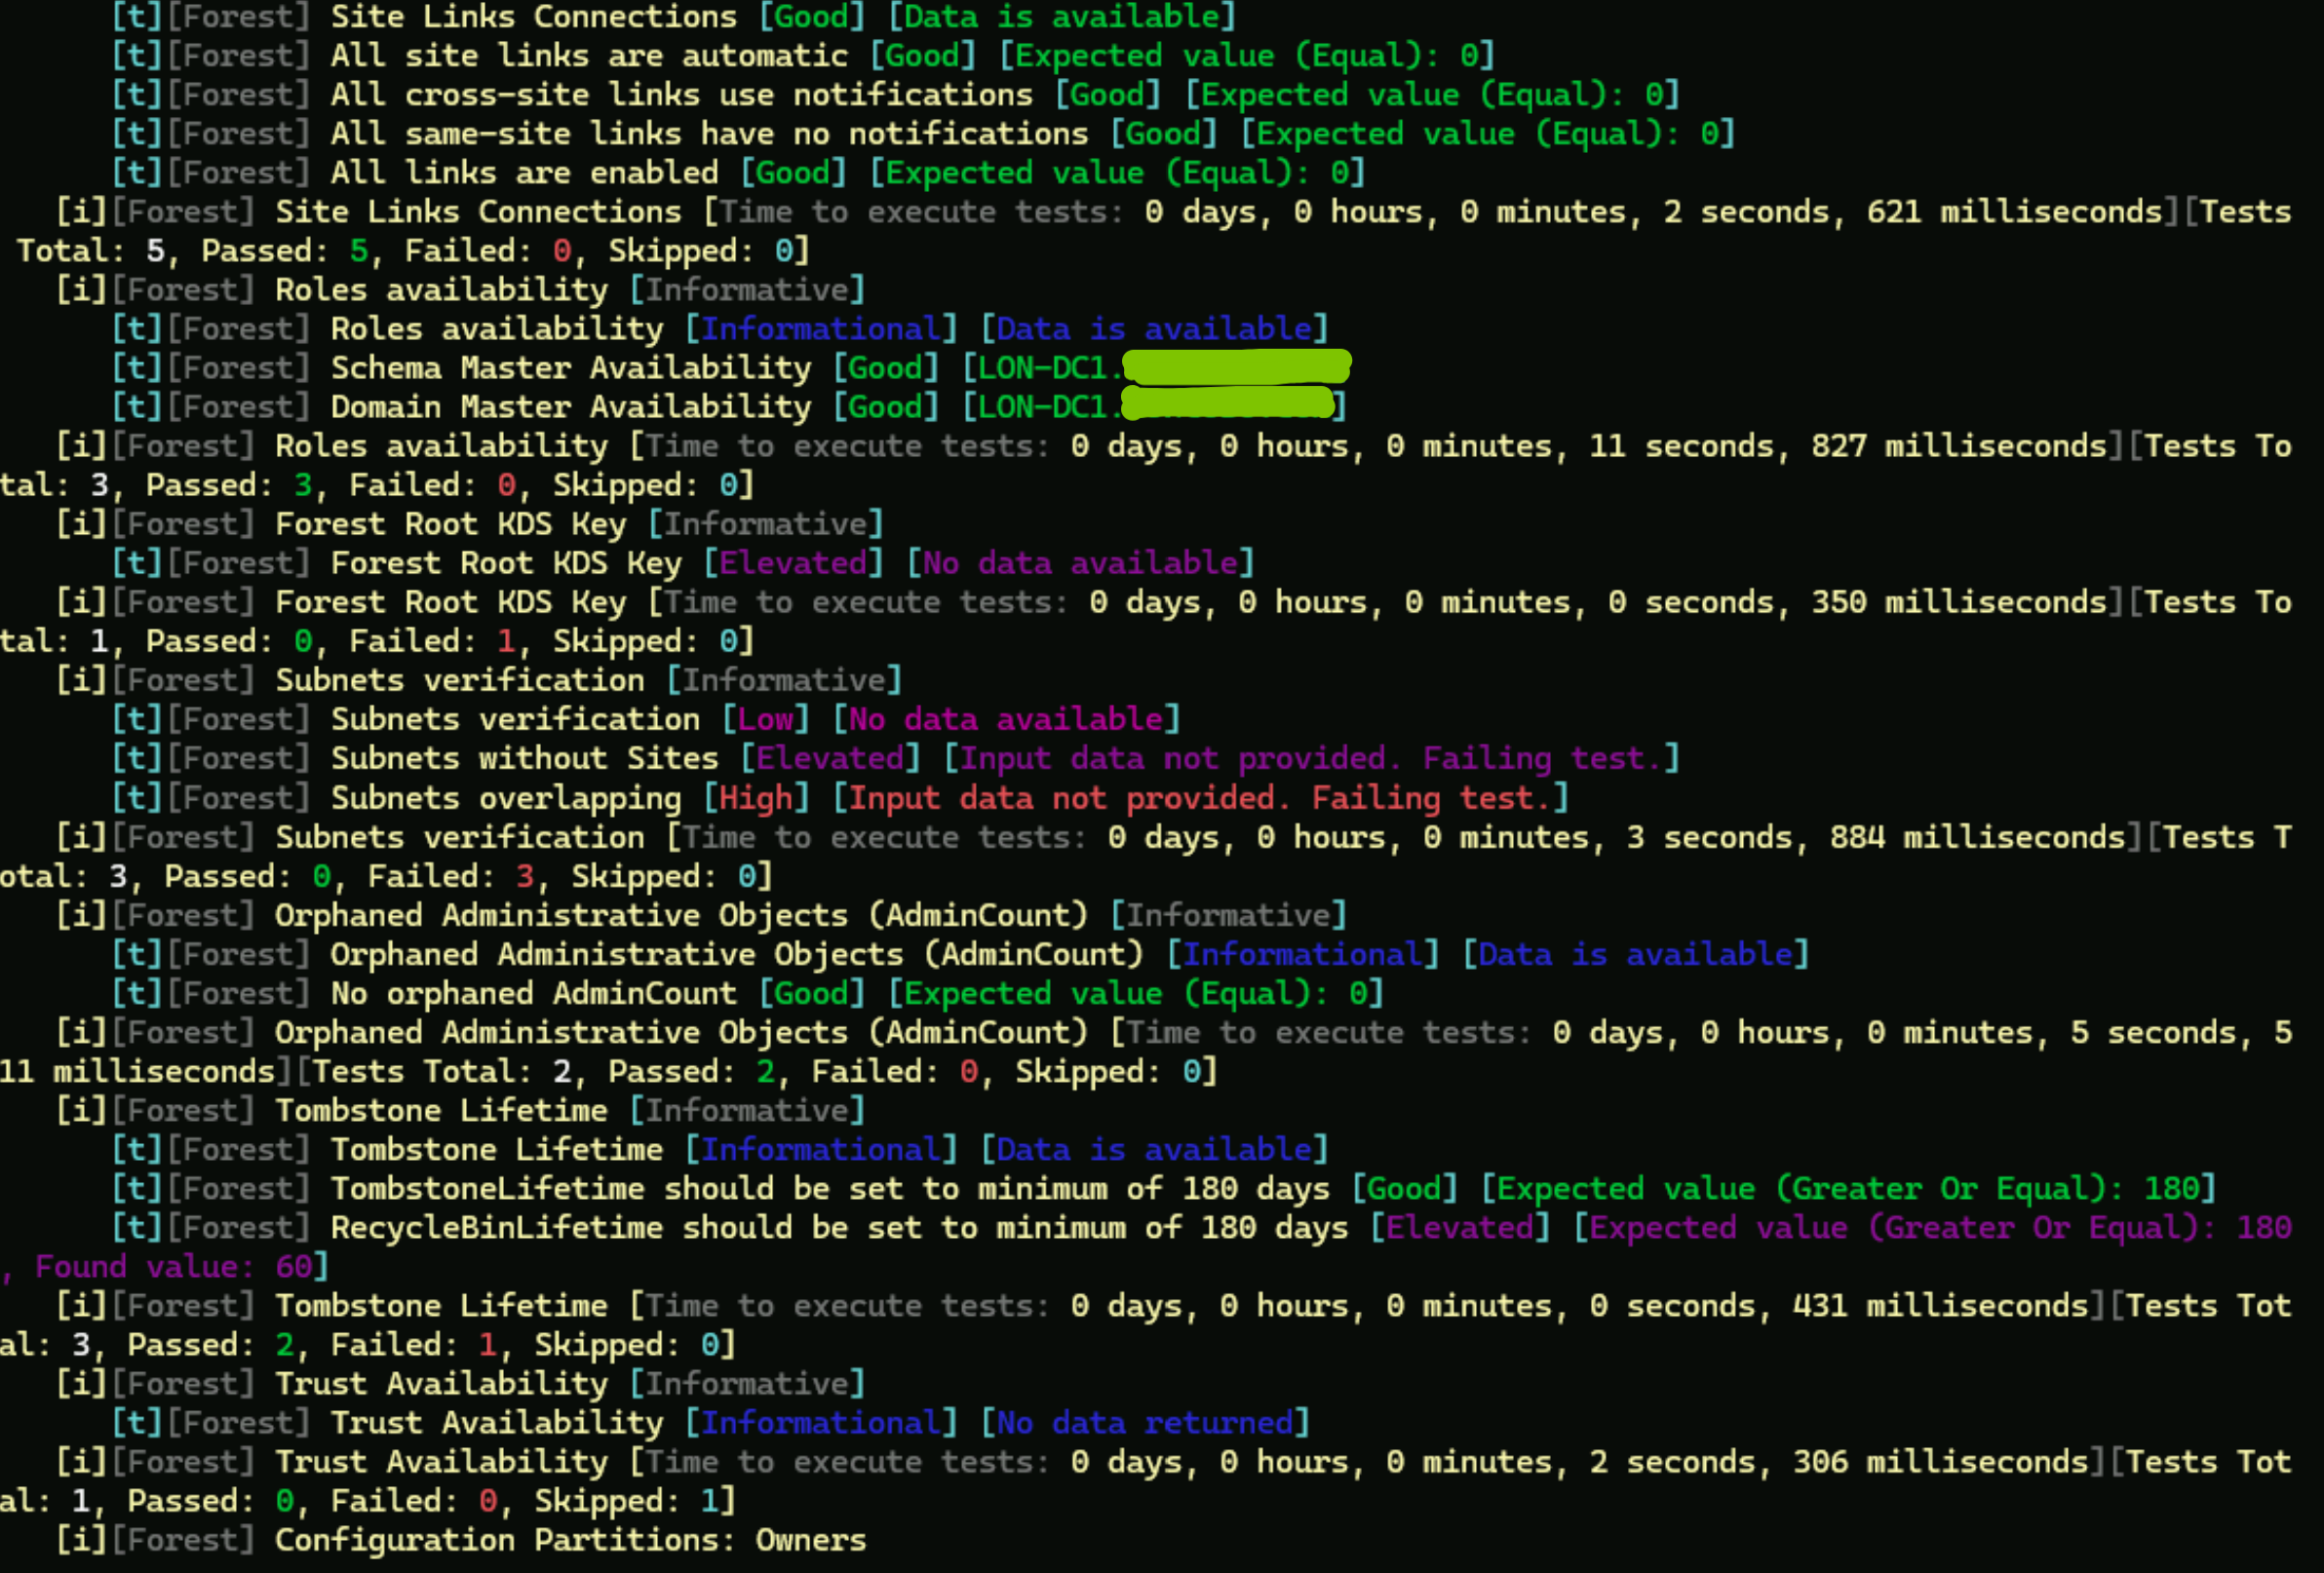The height and width of the screenshot is (1573, 2324).
Task: Click 'All cross-site links use notifications' line
Action: (681, 95)
